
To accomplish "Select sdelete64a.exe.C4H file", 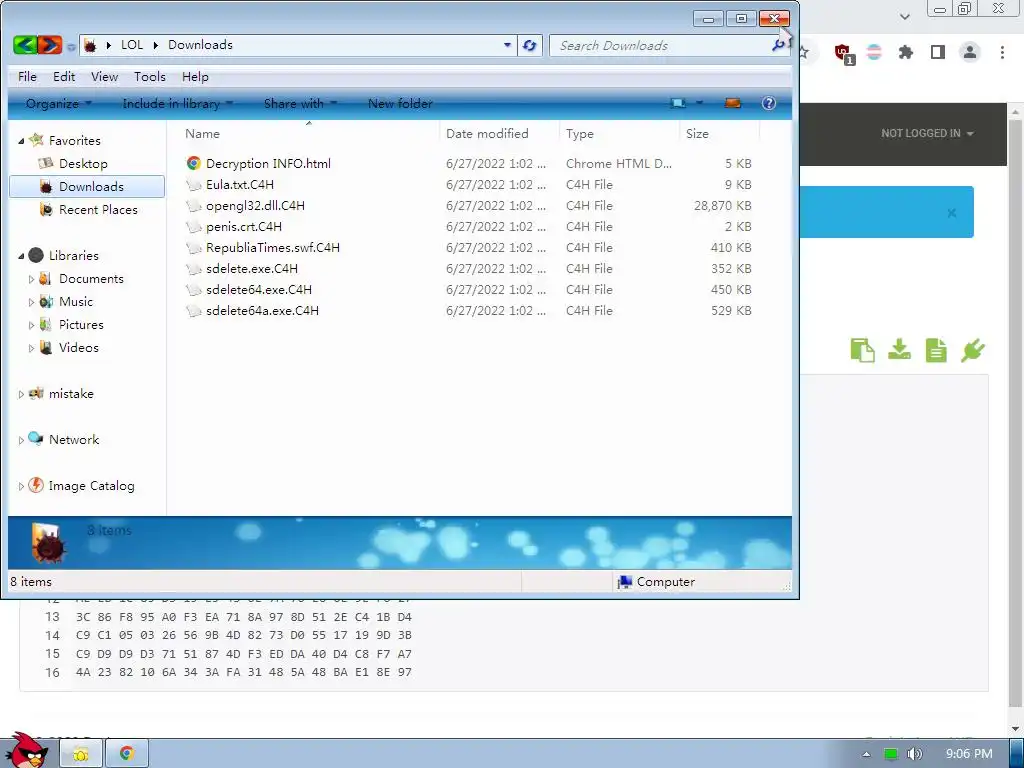I will (263, 310).
